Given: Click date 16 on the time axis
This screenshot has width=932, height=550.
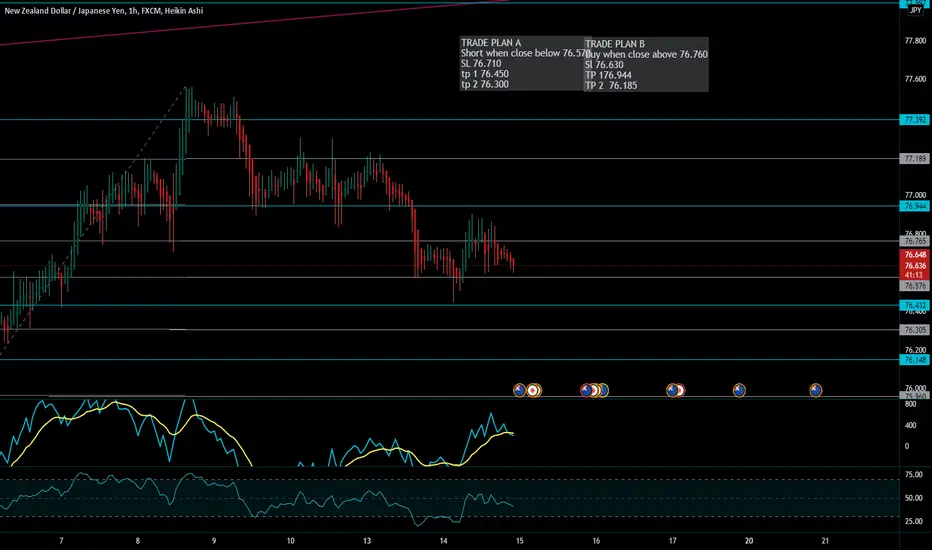Looking at the screenshot, I should pyautogui.click(x=596, y=540).
